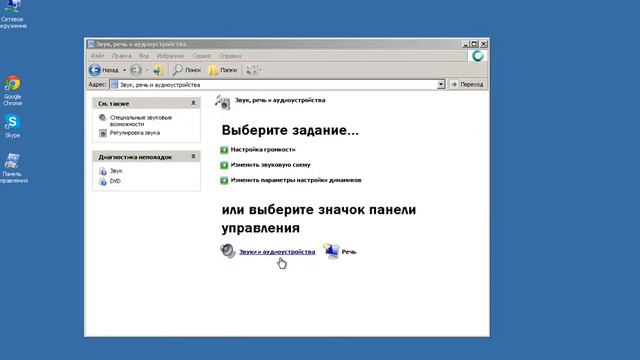
Task: Open Google Chrome desktop shortcut
Action: tap(12, 91)
